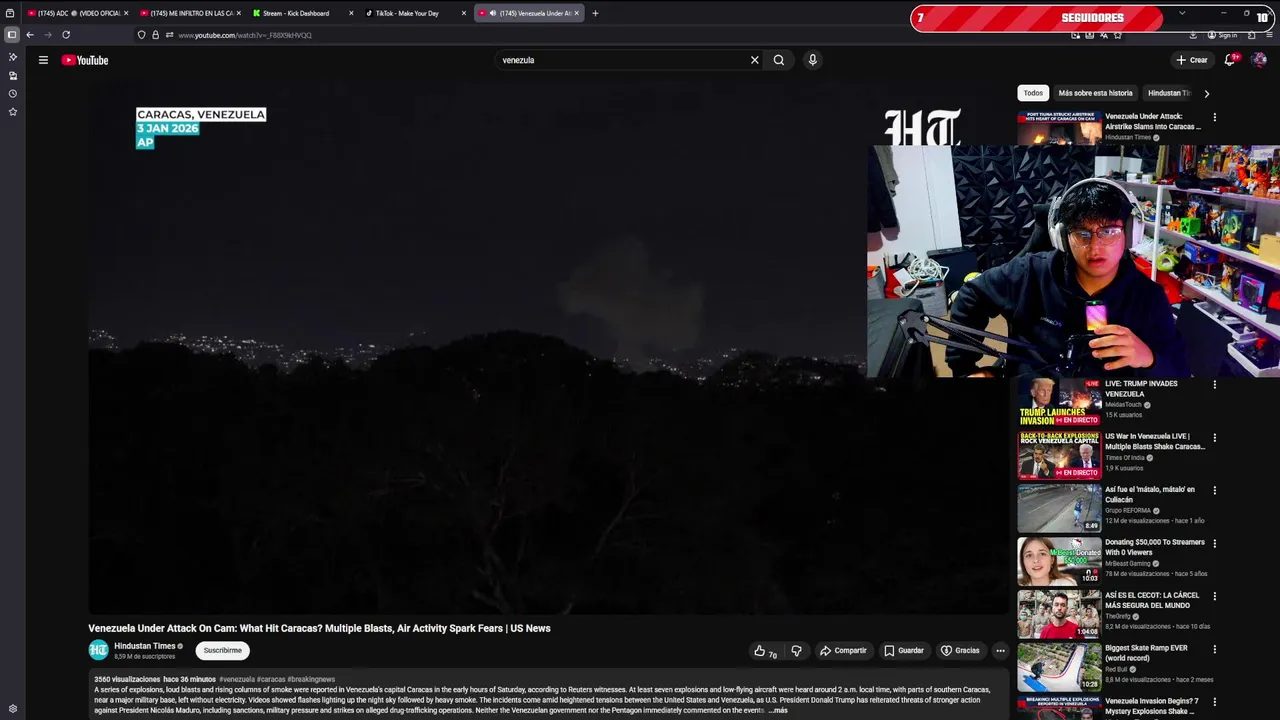Show more filter chips with arrow

click(x=1206, y=93)
